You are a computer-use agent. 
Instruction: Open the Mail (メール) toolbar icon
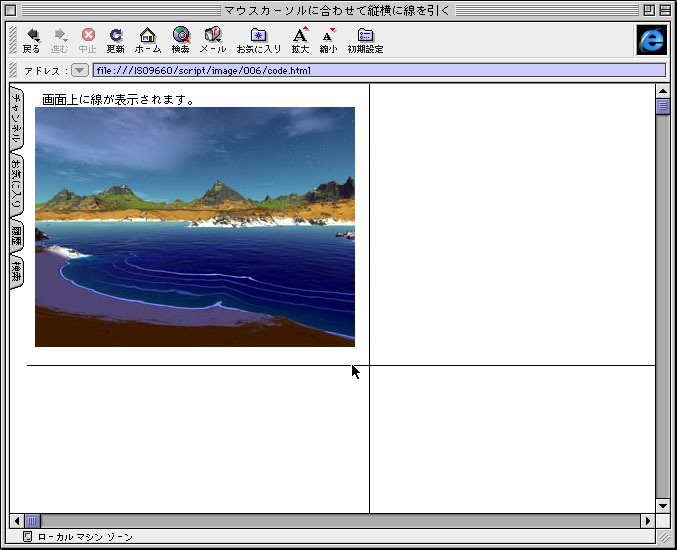point(213,41)
